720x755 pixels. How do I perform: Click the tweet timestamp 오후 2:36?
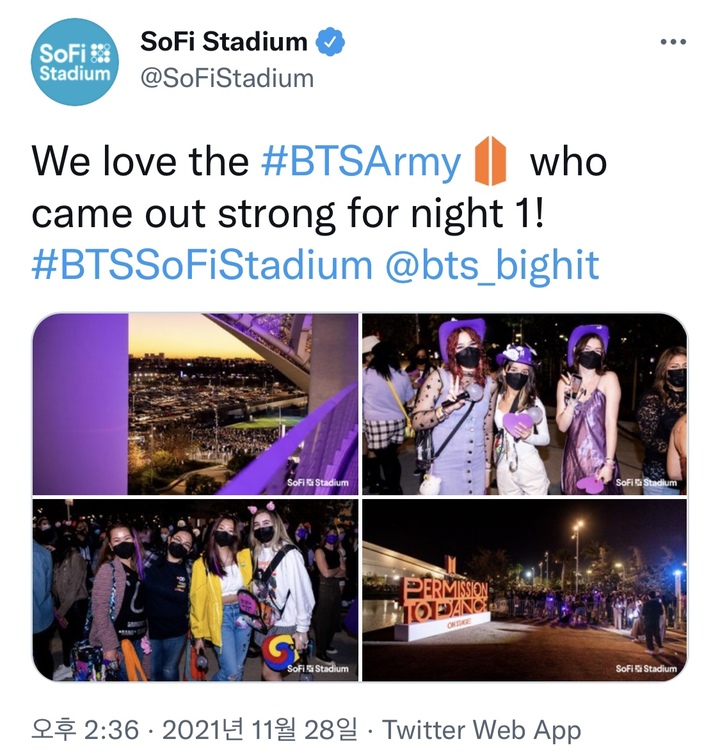(85, 729)
